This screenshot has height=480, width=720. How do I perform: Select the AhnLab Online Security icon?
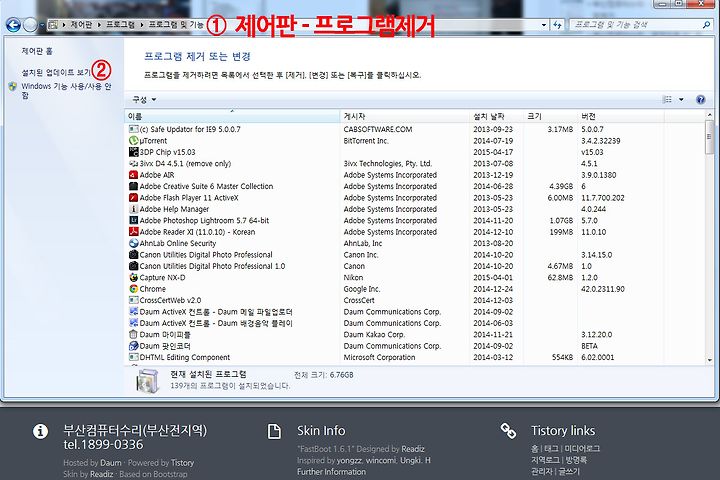pyautogui.click(x=134, y=243)
